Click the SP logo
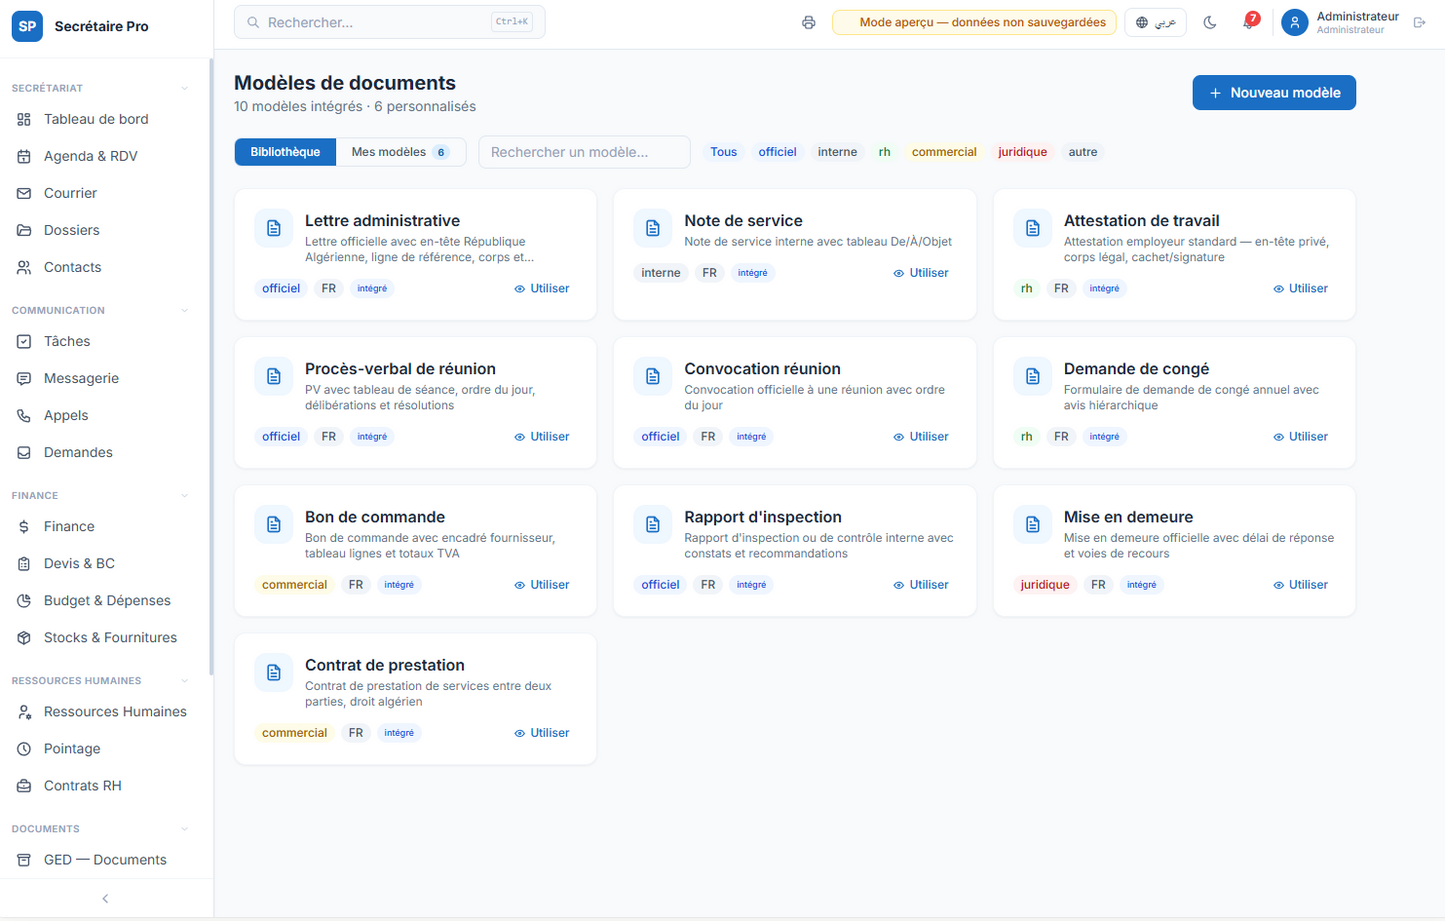The width and height of the screenshot is (1445, 921). 27,26
